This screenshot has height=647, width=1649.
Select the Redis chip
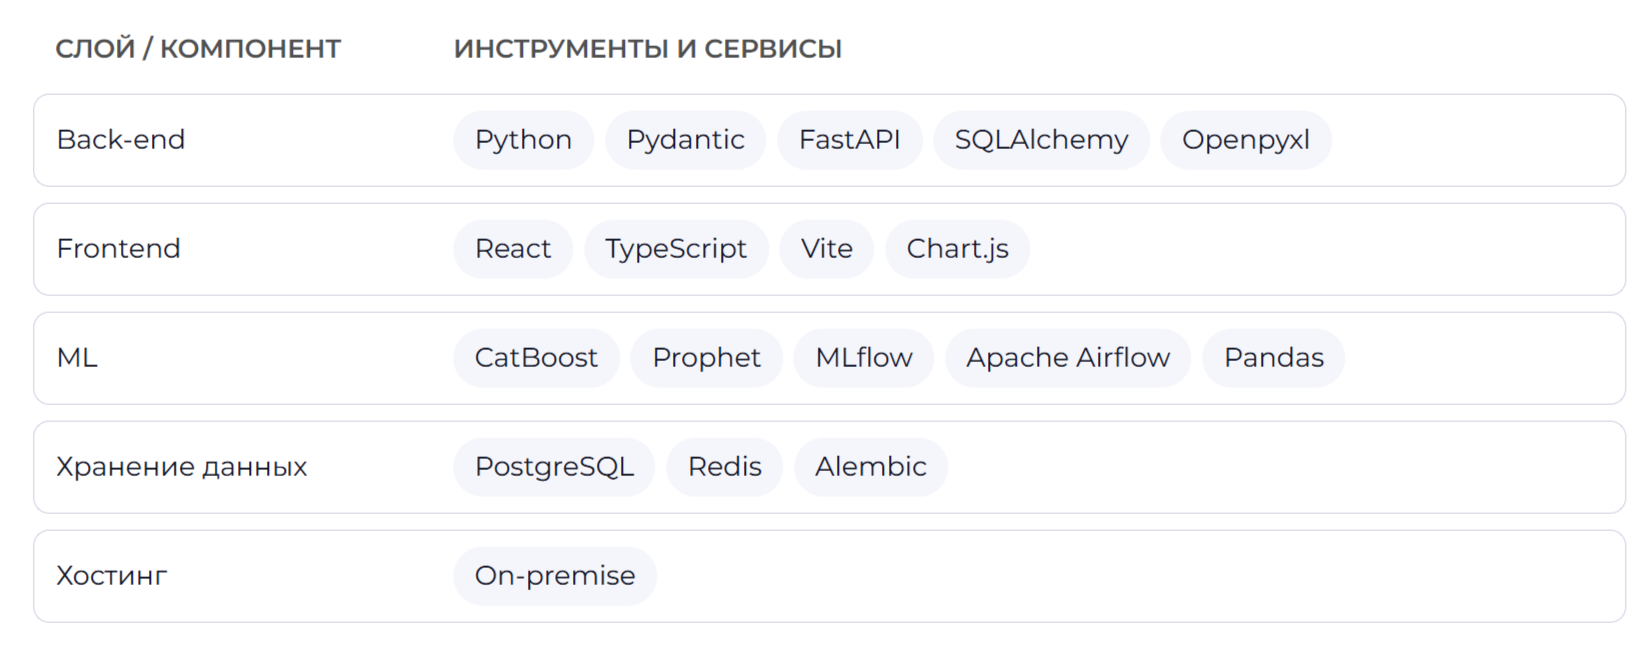(724, 467)
